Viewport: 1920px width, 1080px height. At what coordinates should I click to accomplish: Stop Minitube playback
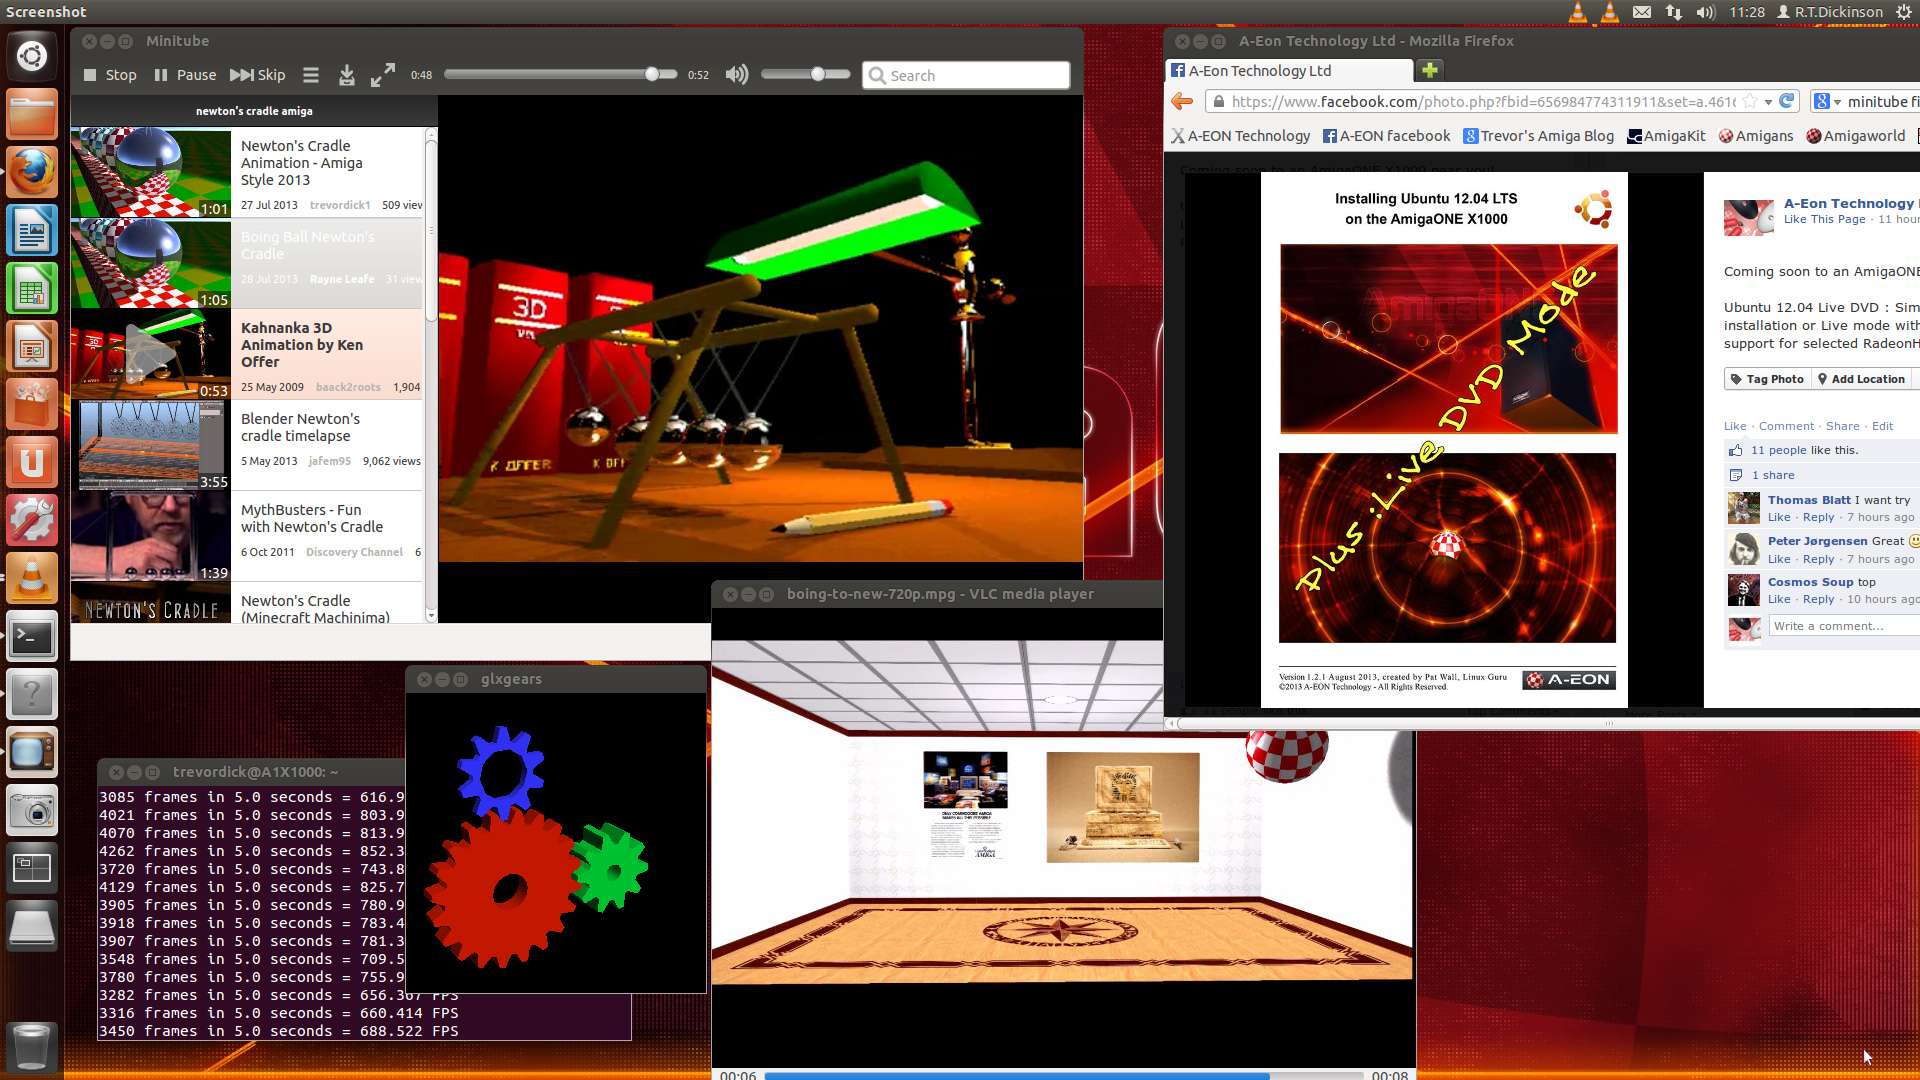pos(110,75)
